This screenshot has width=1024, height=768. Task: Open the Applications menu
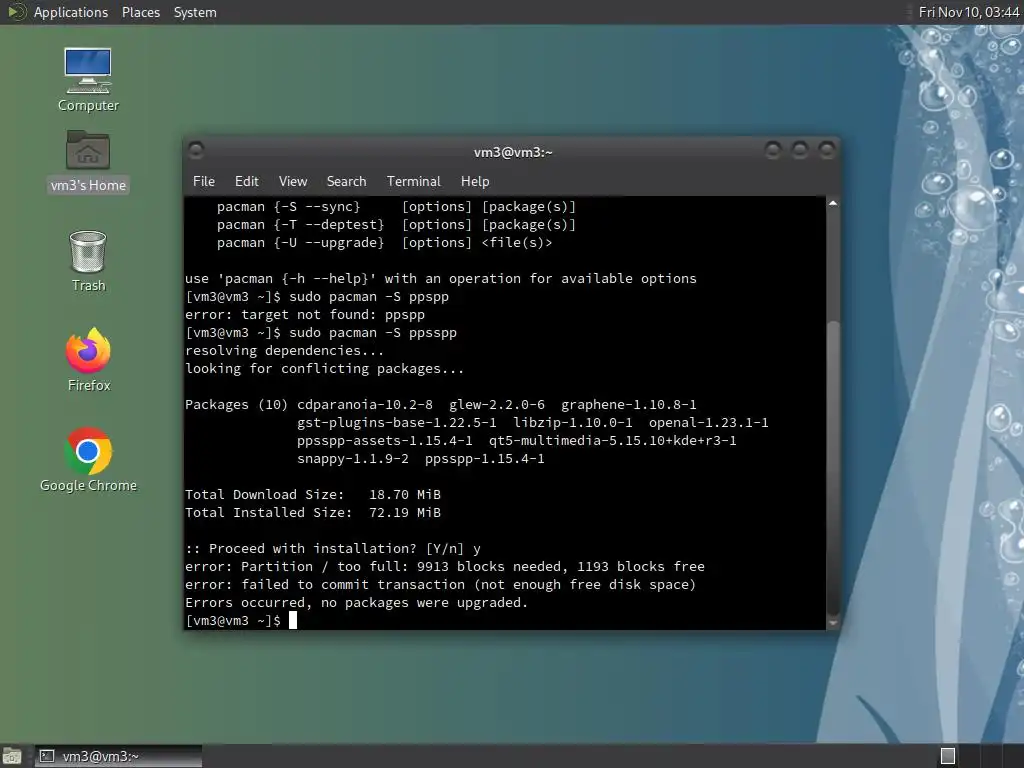[x=71, y=12]
